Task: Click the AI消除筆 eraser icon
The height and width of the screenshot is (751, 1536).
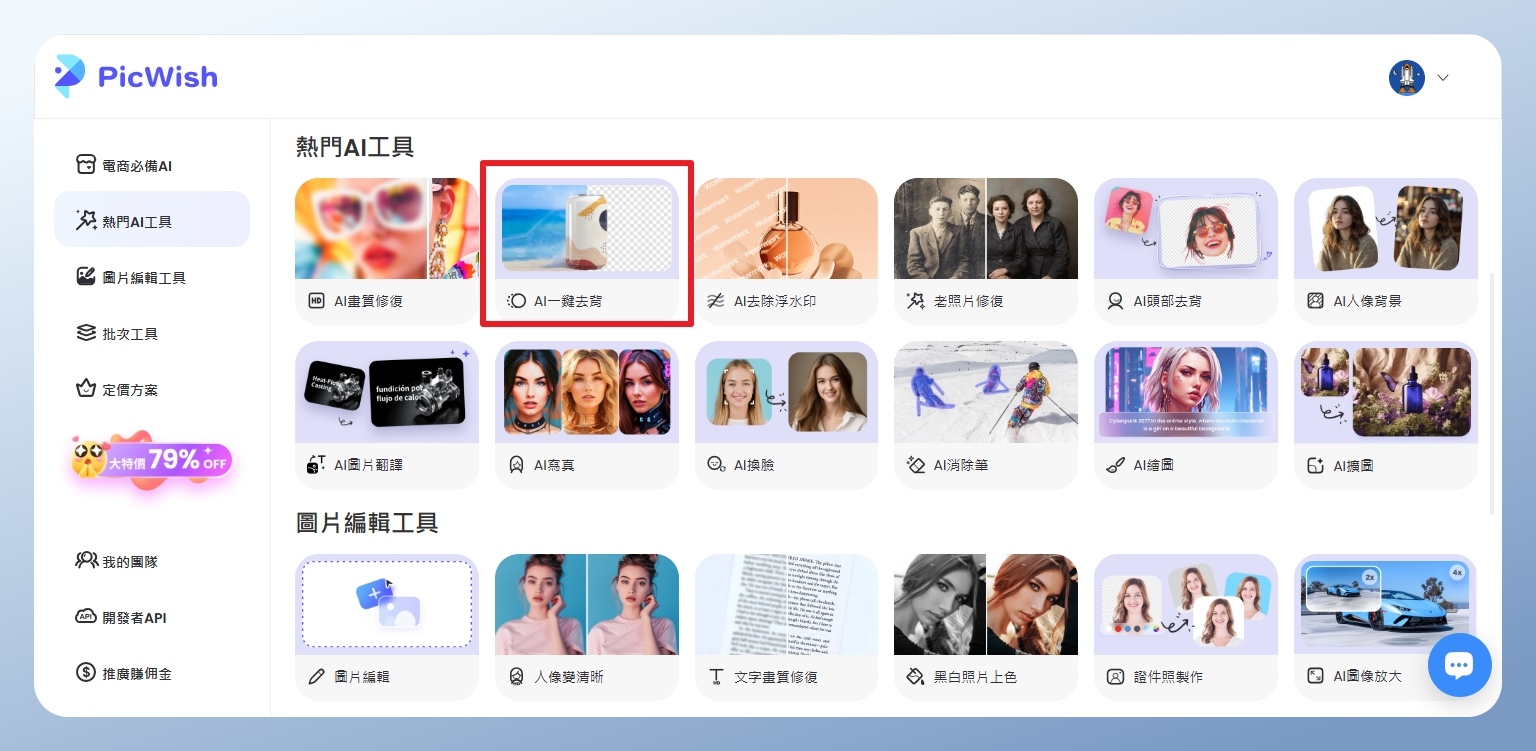Action: [x=915, y=465]
